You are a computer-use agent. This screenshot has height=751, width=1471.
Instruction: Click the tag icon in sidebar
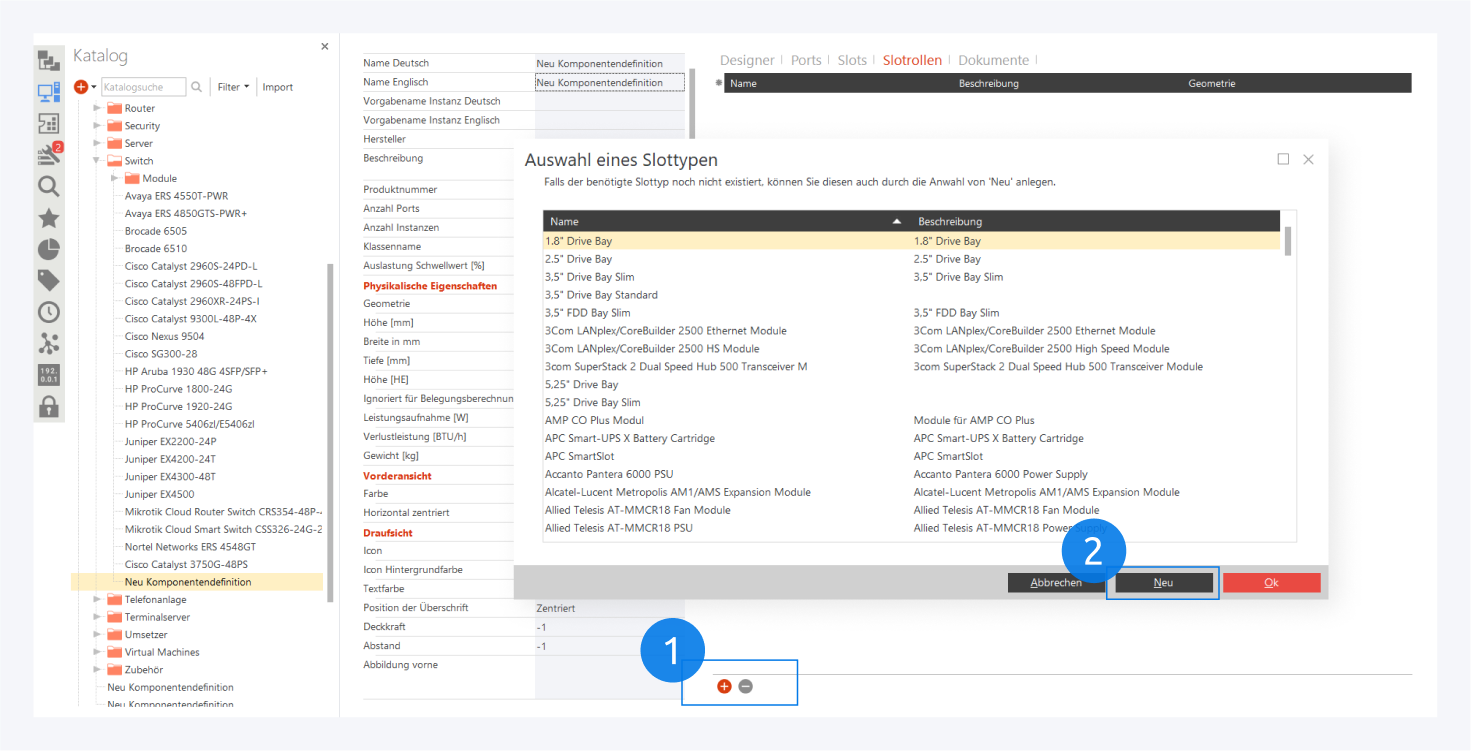48,280
